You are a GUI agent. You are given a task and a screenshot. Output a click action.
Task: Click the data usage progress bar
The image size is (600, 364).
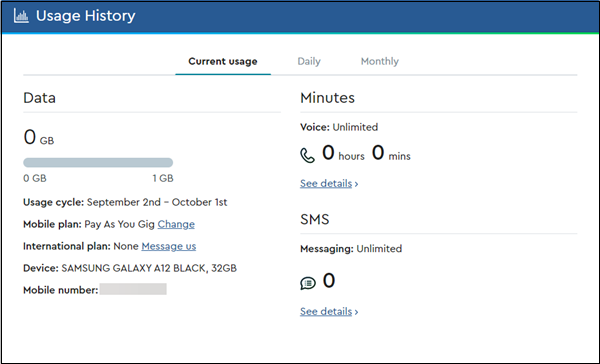click(98, 162)
